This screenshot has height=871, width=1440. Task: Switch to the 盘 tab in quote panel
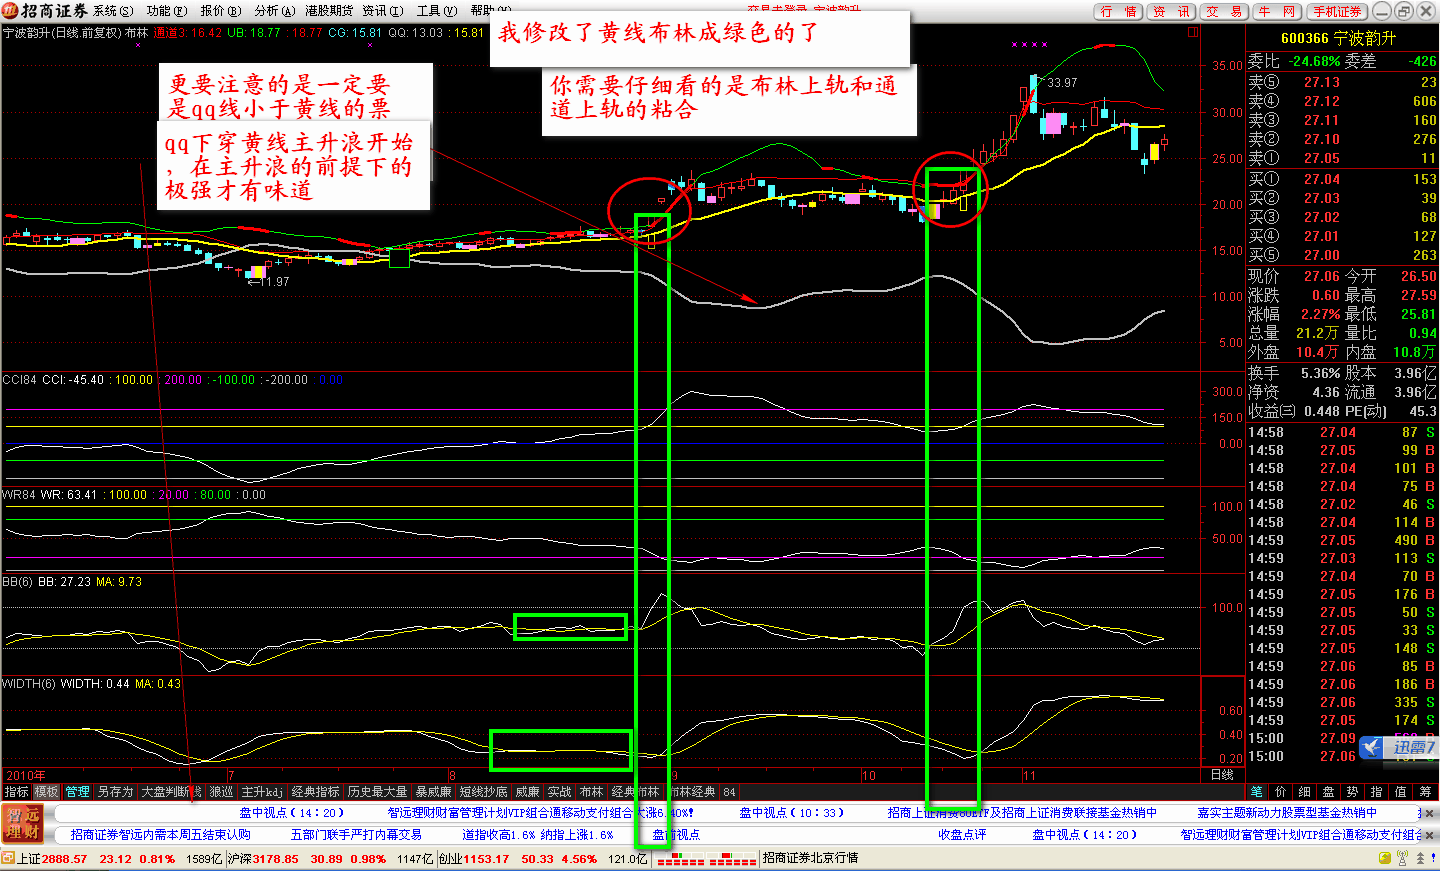tap(1328, 791)
